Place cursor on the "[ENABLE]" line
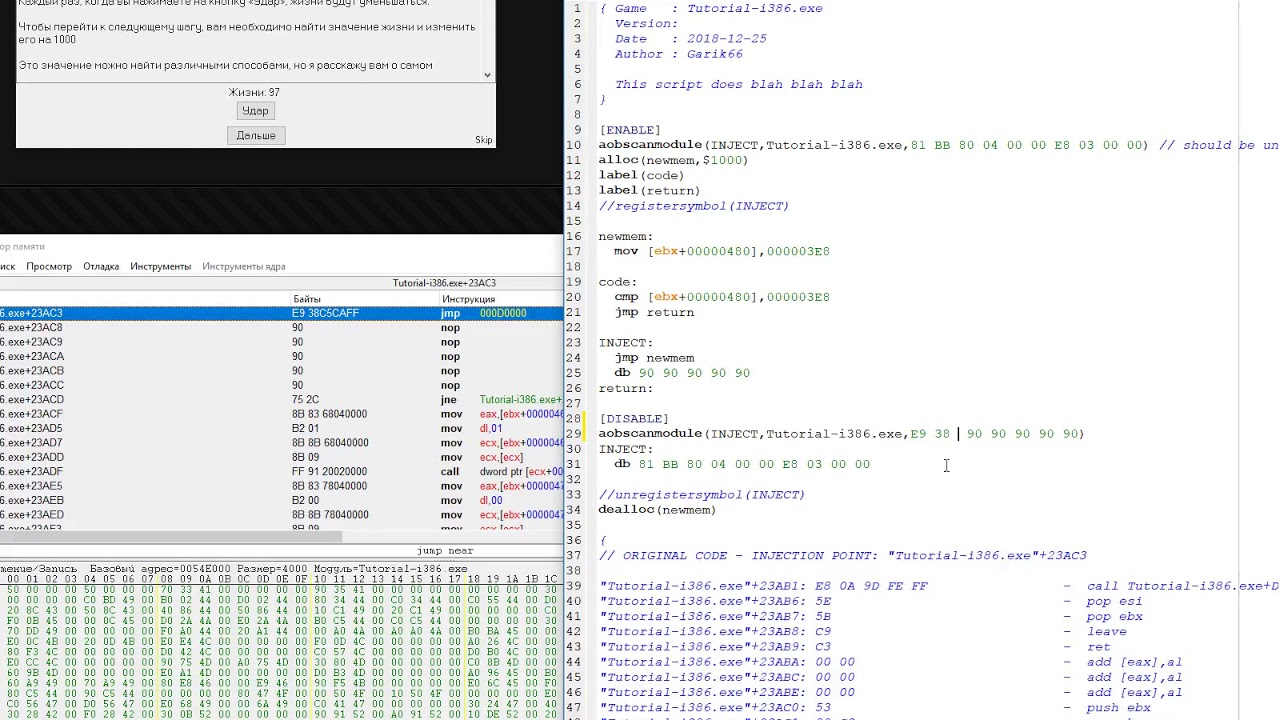This screenshot has height=720, width=1280. (x=630, y=130)
